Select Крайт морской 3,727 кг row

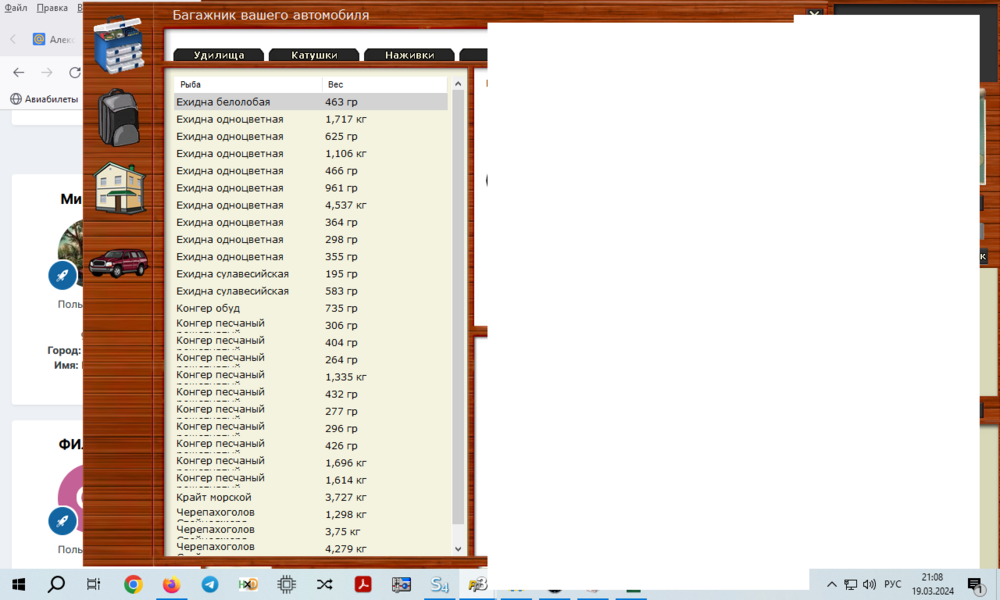[311, 497]
